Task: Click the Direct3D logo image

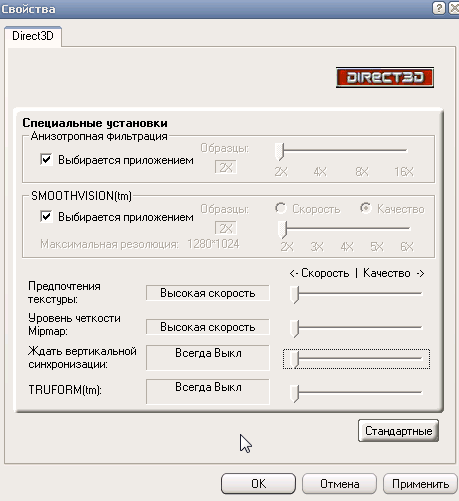Action: [x=385, y=77]
